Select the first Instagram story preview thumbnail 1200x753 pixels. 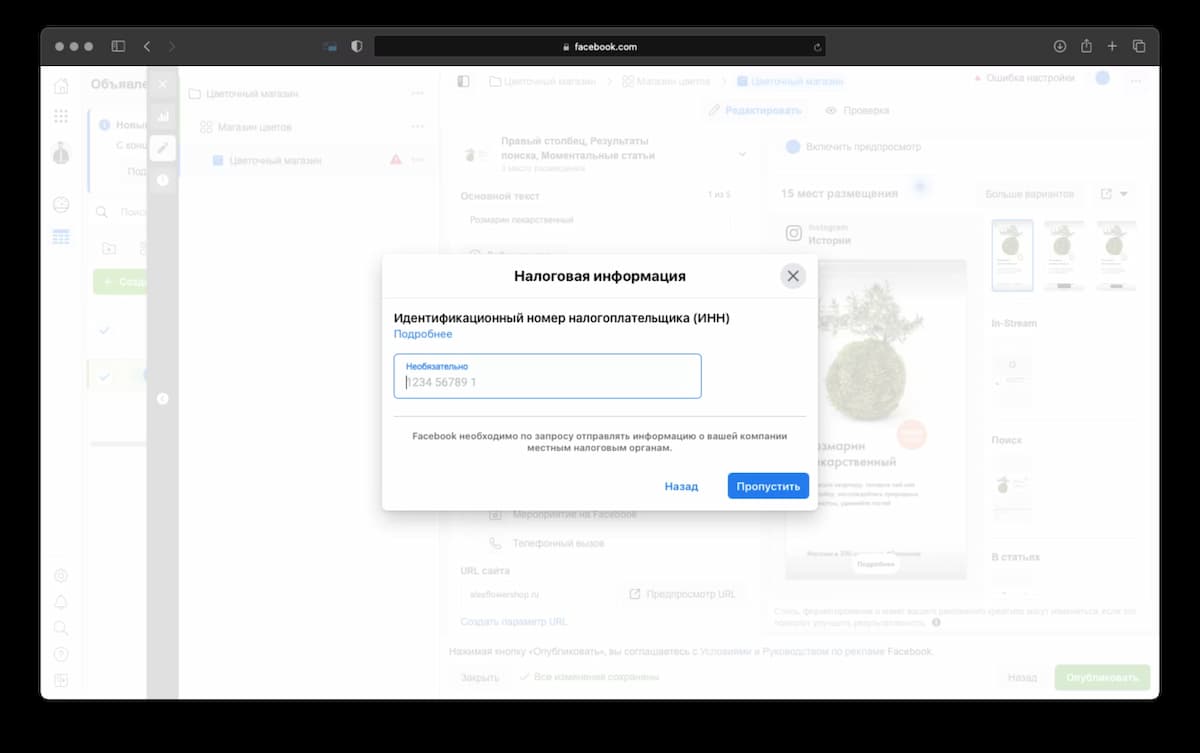1012,255
